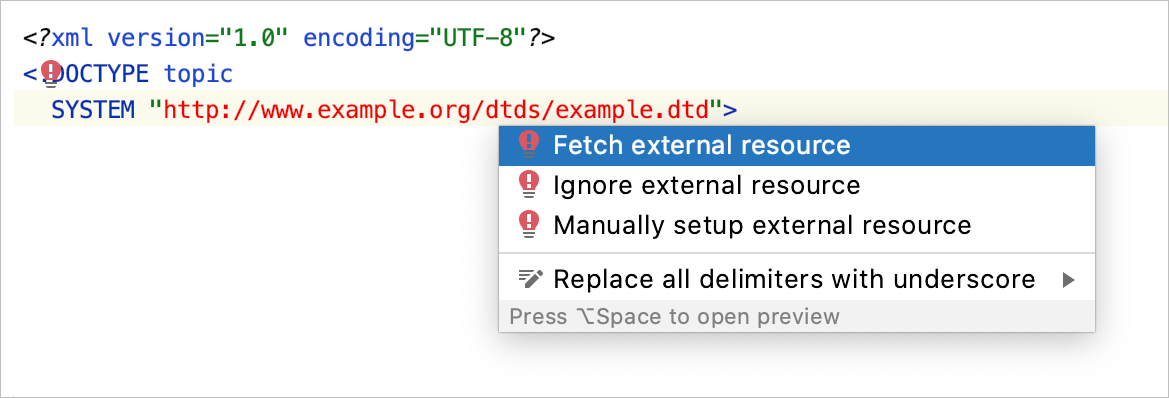This screenshot has height=398, width=1169.
Task: Choose Replace all delimiters with underscore
Action: tap(796, 280)
